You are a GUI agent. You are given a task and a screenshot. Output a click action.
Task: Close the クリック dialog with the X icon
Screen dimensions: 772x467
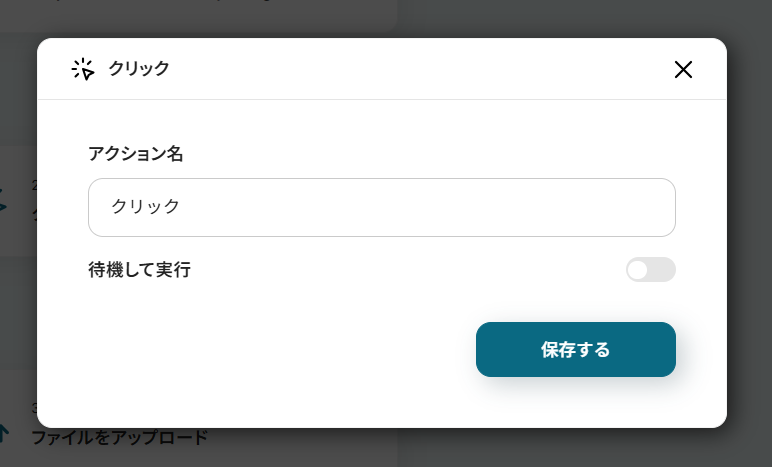[x=683, y=69]
